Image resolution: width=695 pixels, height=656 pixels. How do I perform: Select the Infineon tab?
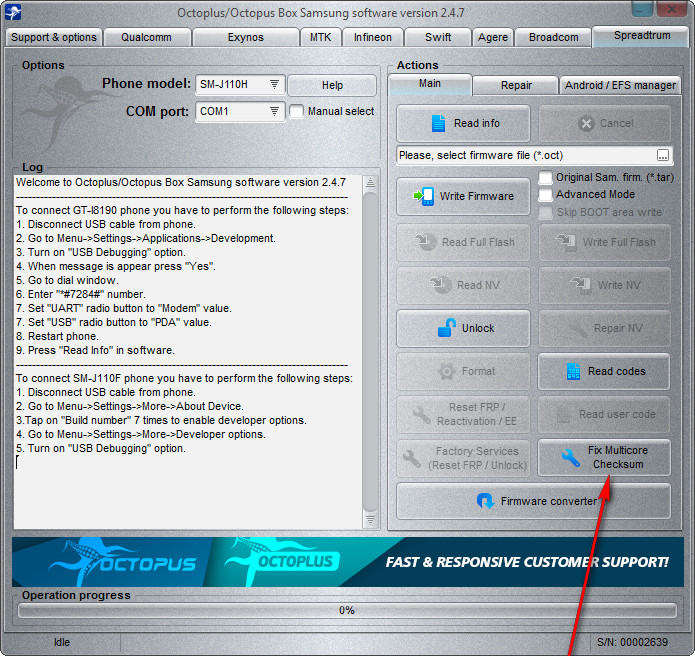(373, 37)
